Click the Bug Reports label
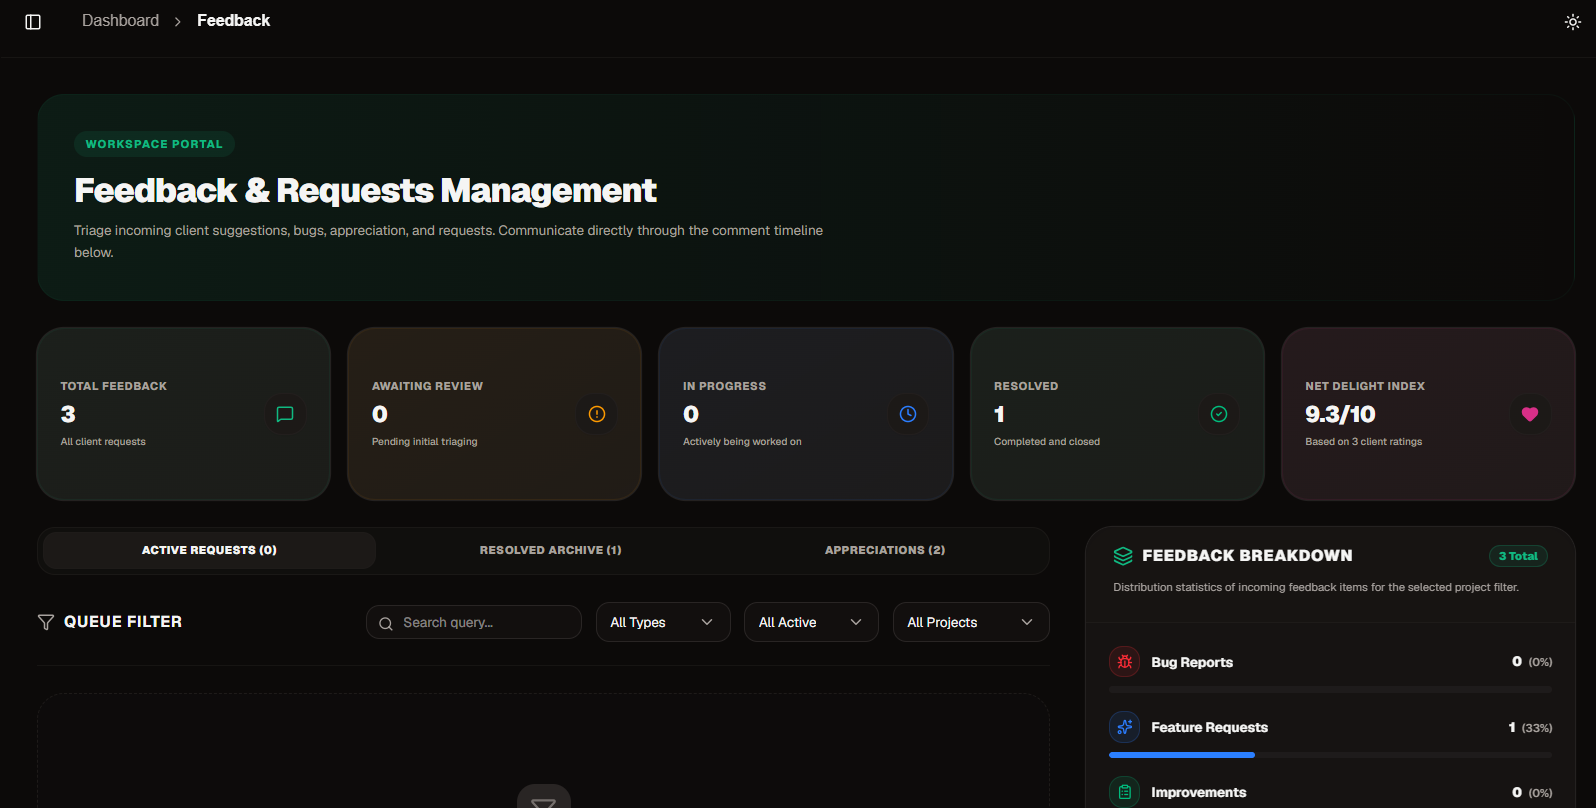 point(1192,662)
